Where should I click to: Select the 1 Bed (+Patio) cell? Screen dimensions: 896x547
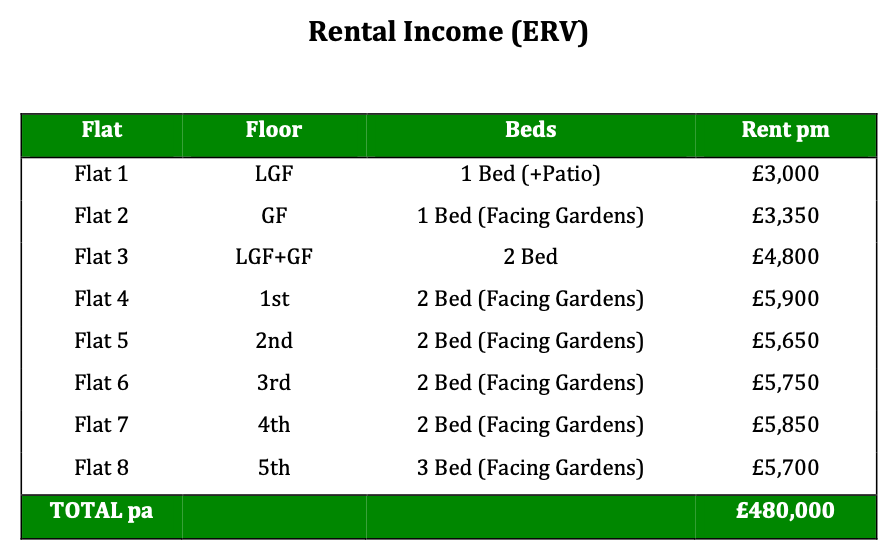click(x=530, y=174)
